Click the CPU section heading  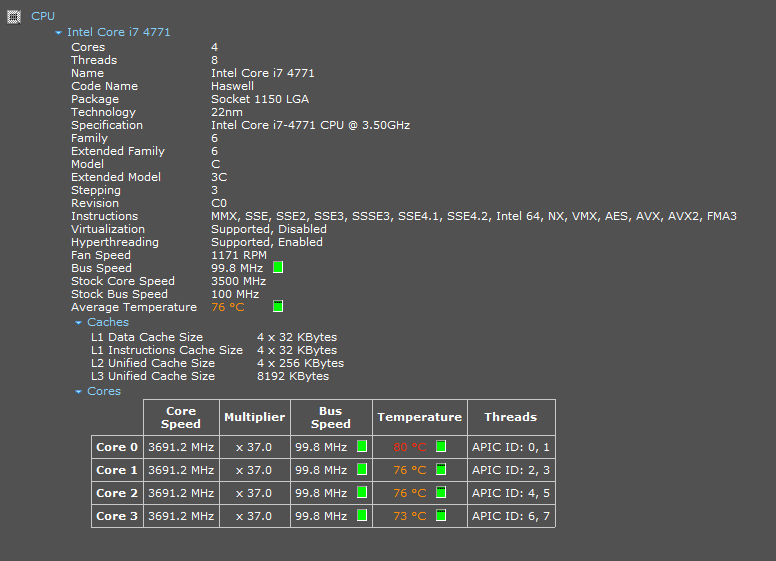(43, 16)
